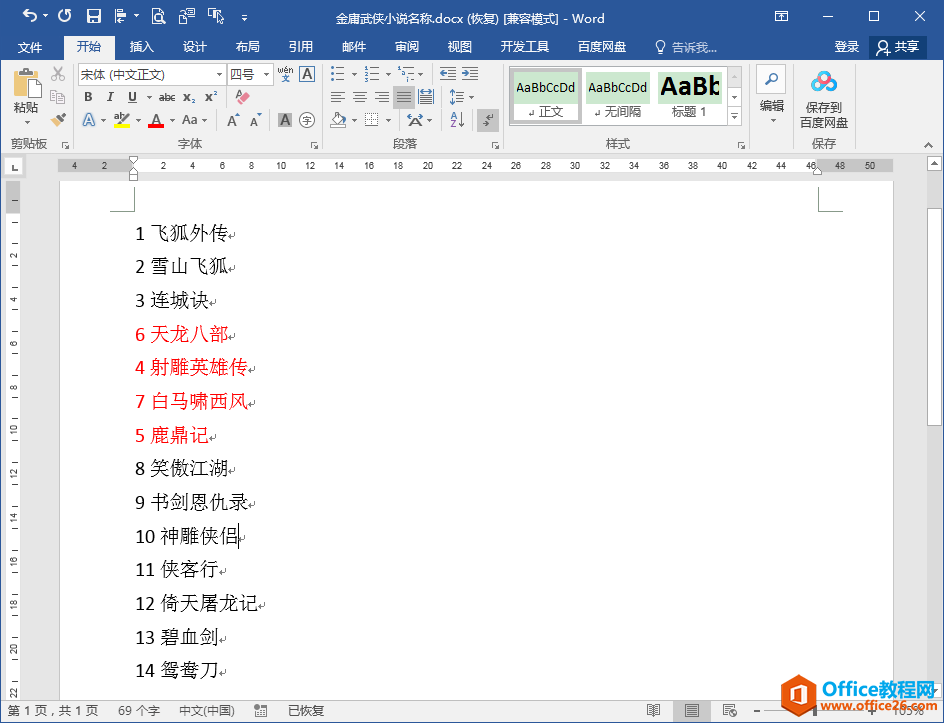
Task: Open Find/Editing magnifier button
Action: pyautogui.click(x=771, y=79)
